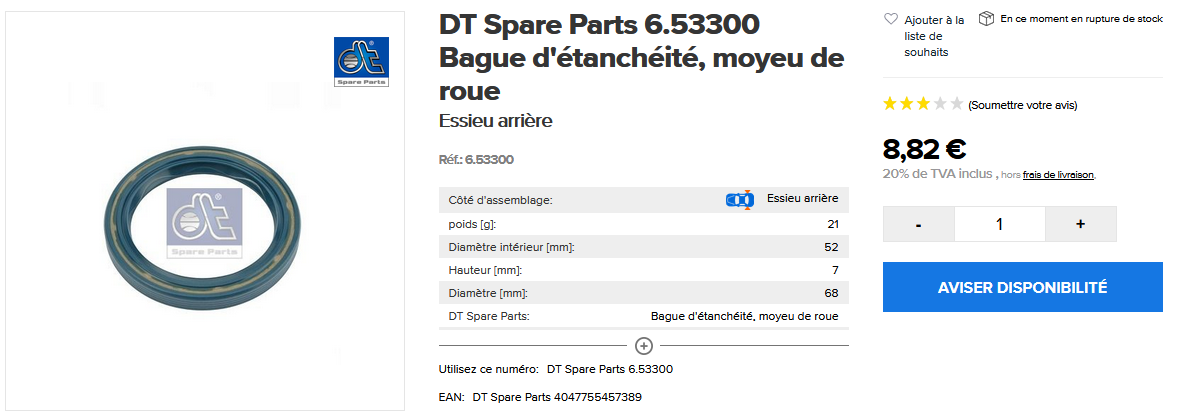Select Ajouter à la liste de souhaits
Viewport: 1186px width, 414px height.
[x=934, y=35]
